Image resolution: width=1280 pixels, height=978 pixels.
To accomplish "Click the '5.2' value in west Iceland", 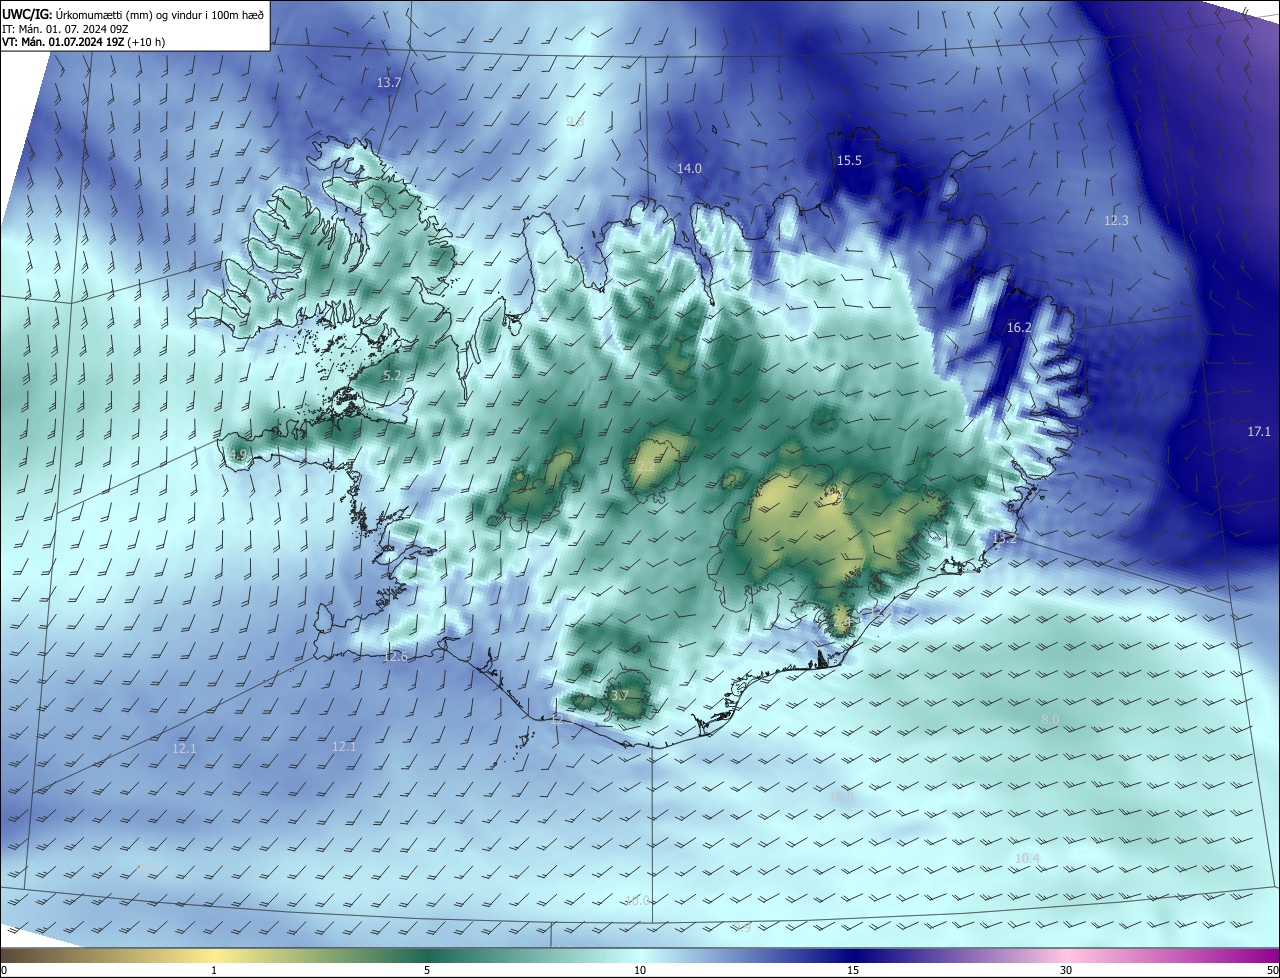I will pos(392,376).
